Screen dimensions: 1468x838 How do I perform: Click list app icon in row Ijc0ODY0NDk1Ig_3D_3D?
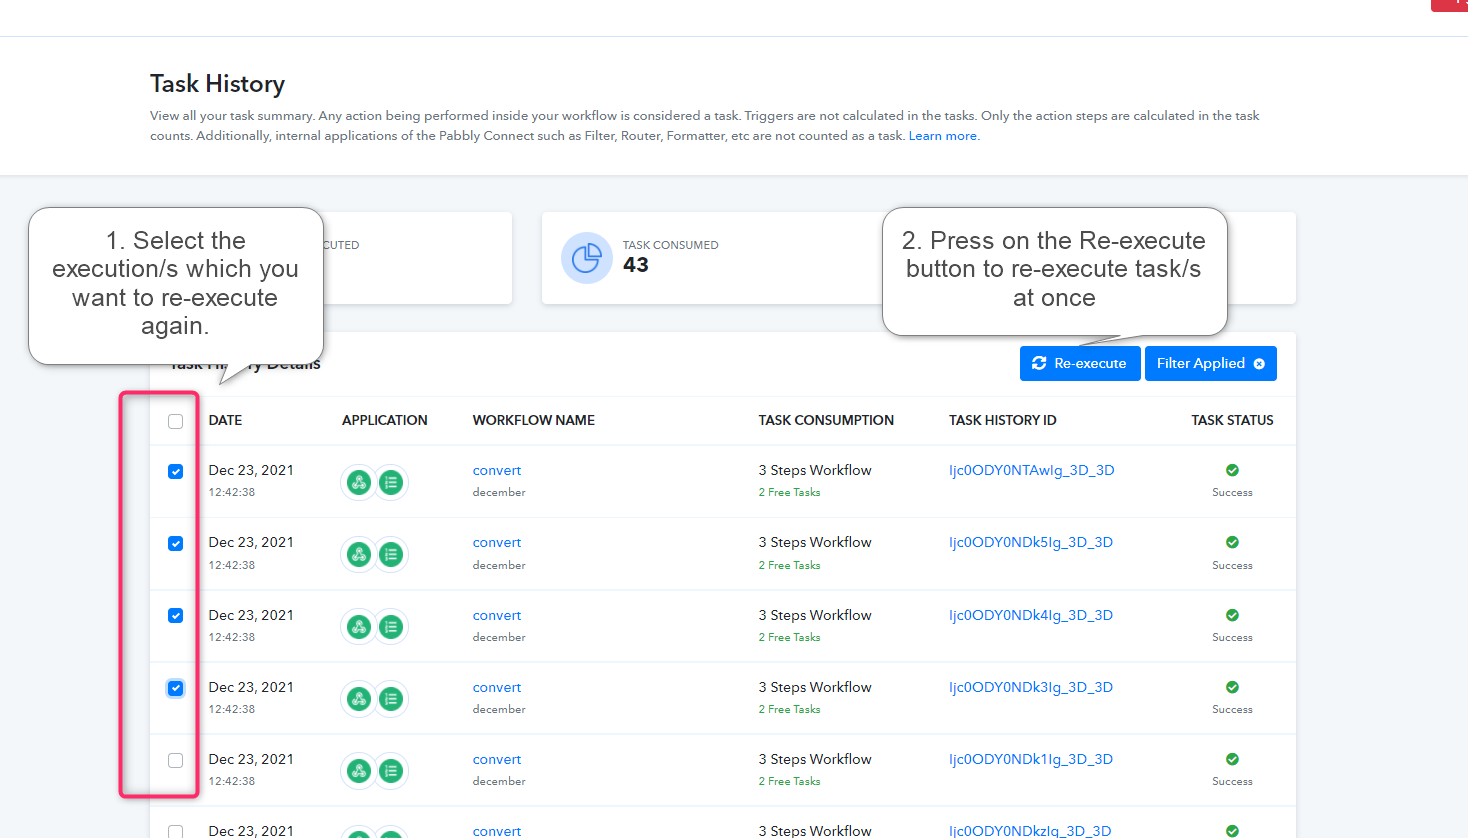[x=391, y=771]
